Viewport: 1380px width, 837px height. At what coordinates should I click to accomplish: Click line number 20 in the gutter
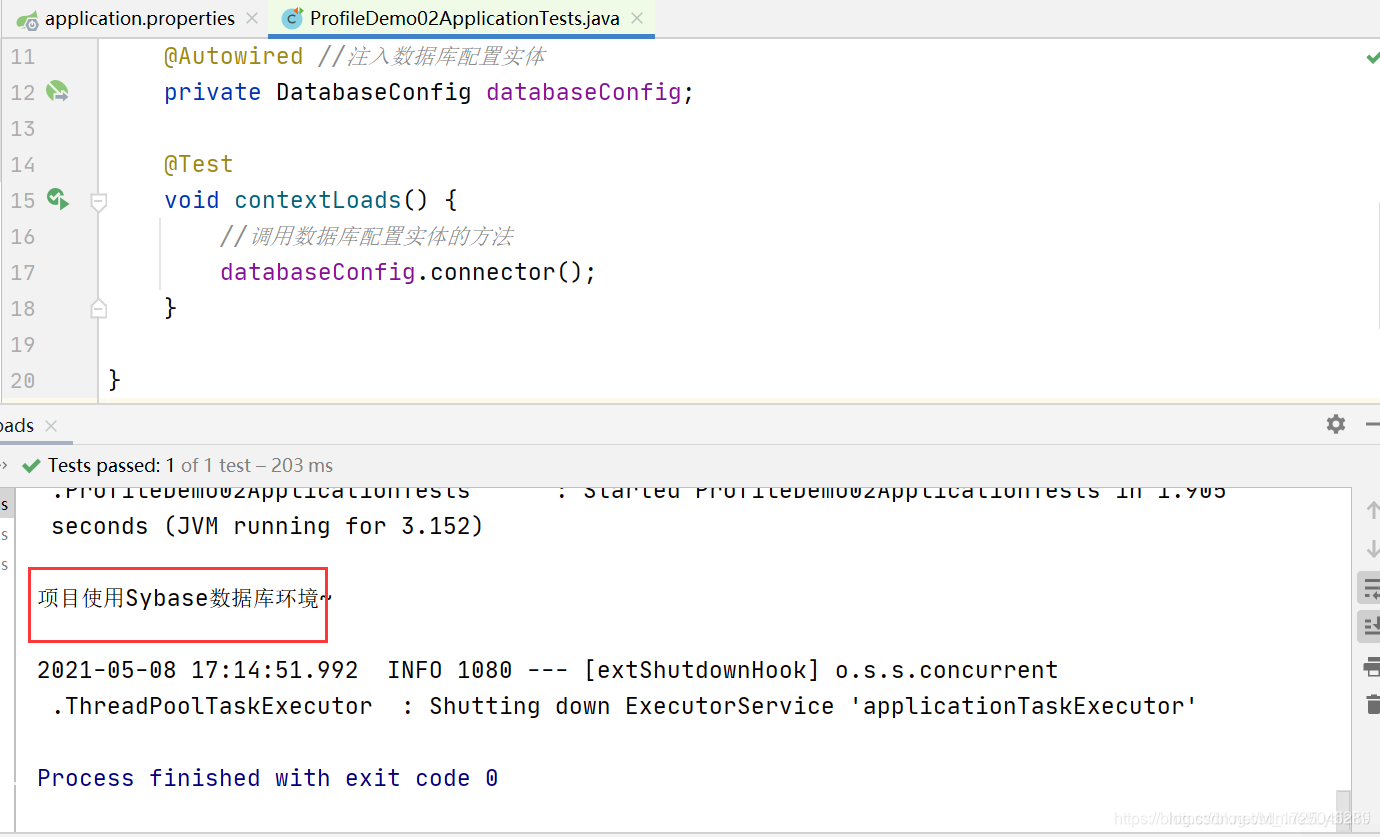coord(22,380)
